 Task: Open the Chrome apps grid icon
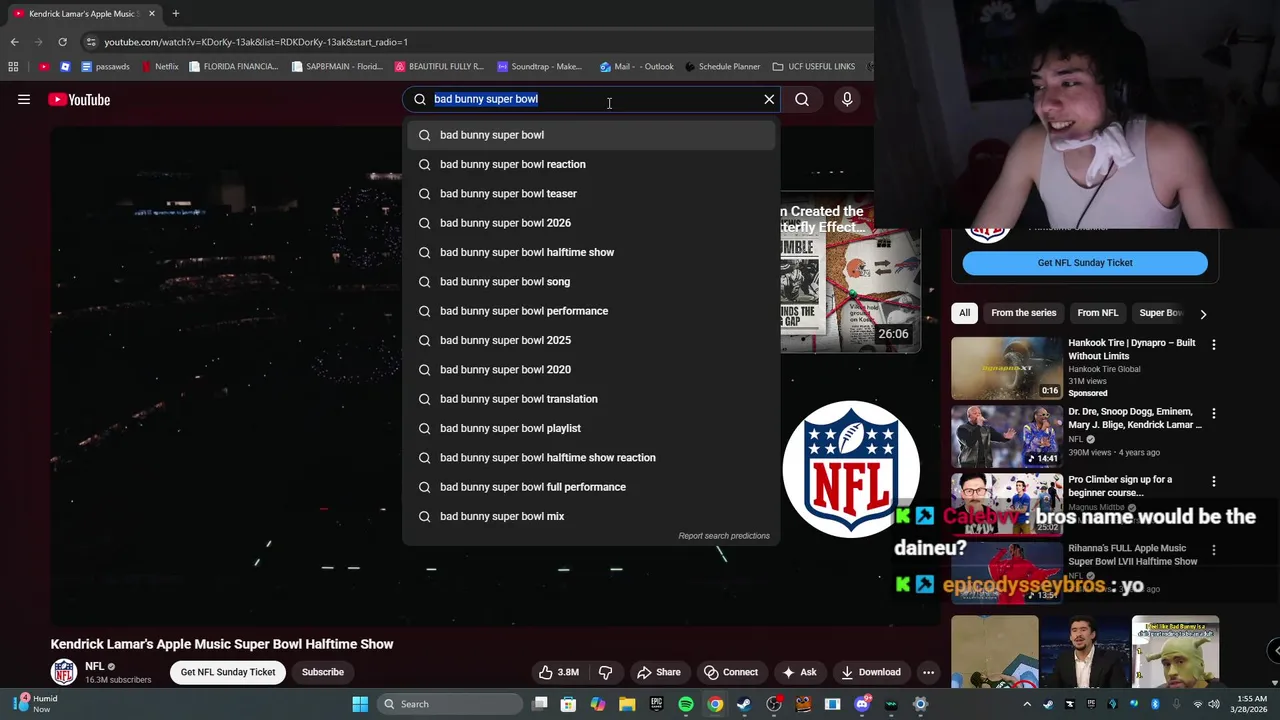(13, 67)
